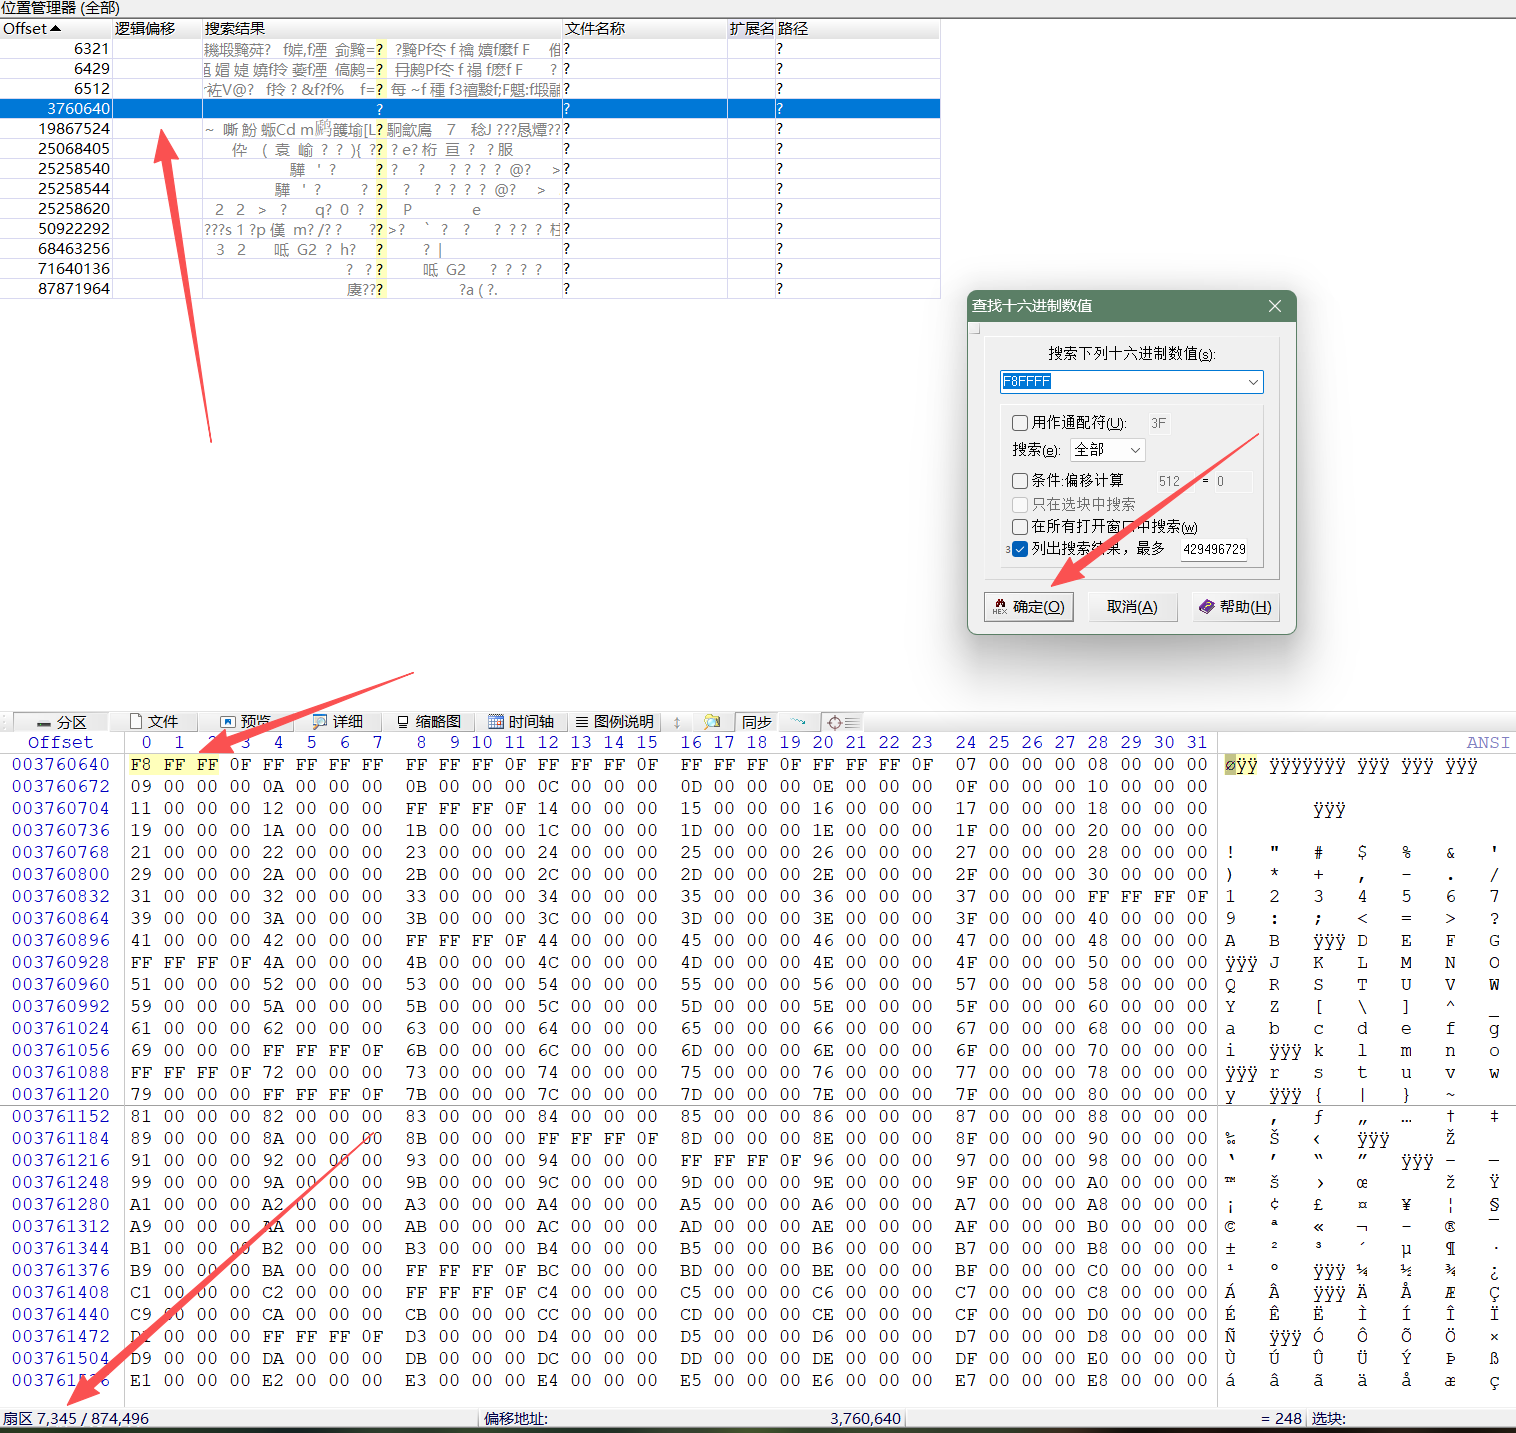Switch to the 缩略图 tab
The height and width of the screenshot is (1433, 1516).
coord(429,722)
